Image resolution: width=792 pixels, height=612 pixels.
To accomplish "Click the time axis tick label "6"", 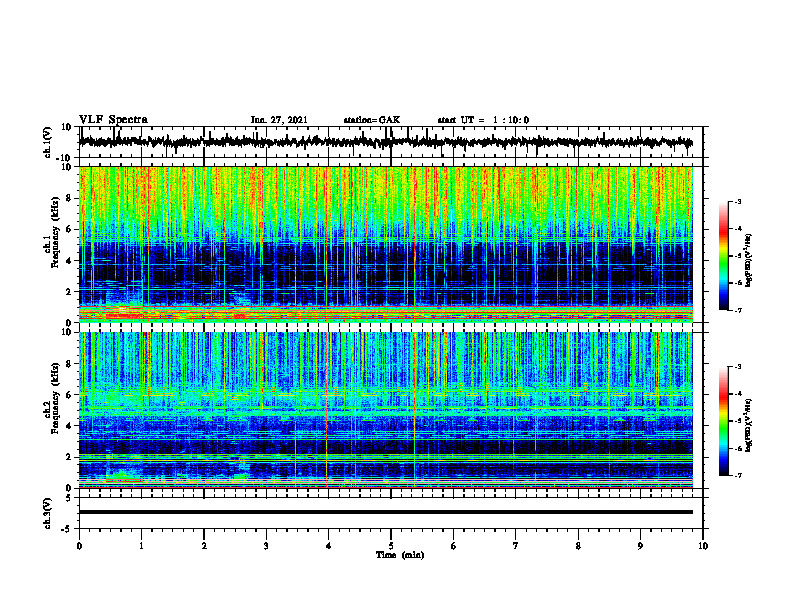I will tap(453, 546).
